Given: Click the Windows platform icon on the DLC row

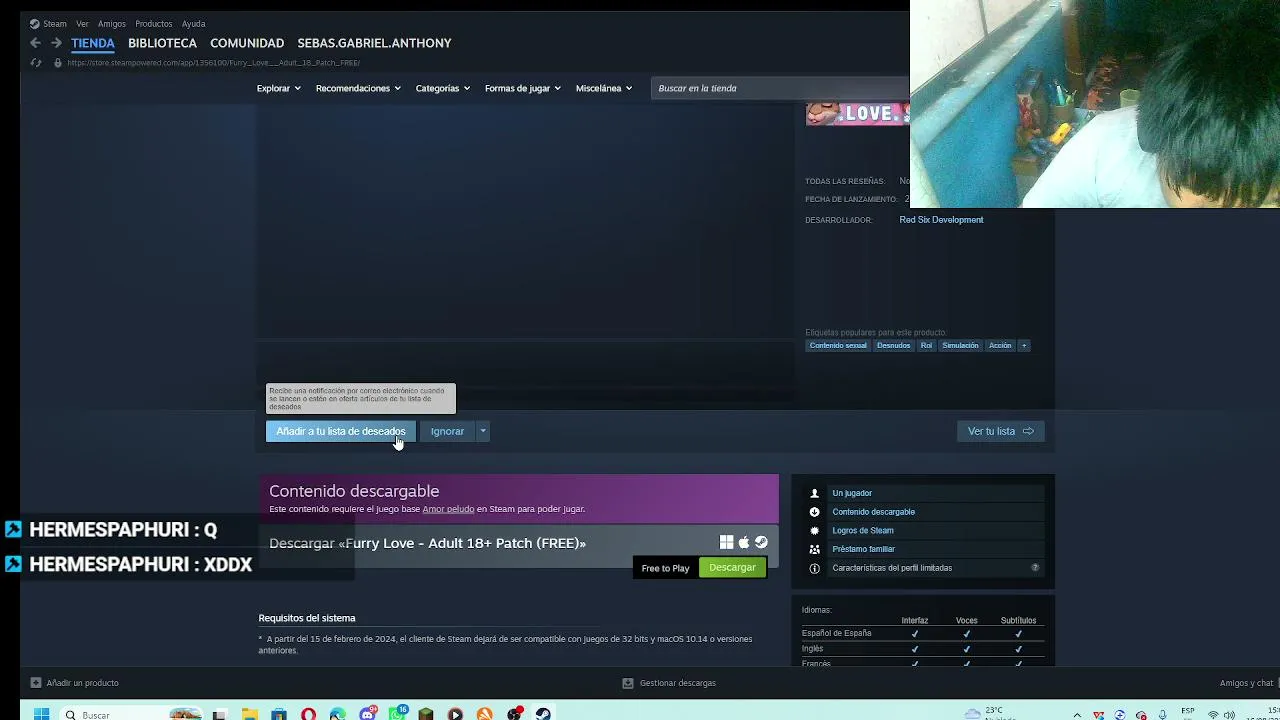Looking at the screenshot, I should [726, 542].
